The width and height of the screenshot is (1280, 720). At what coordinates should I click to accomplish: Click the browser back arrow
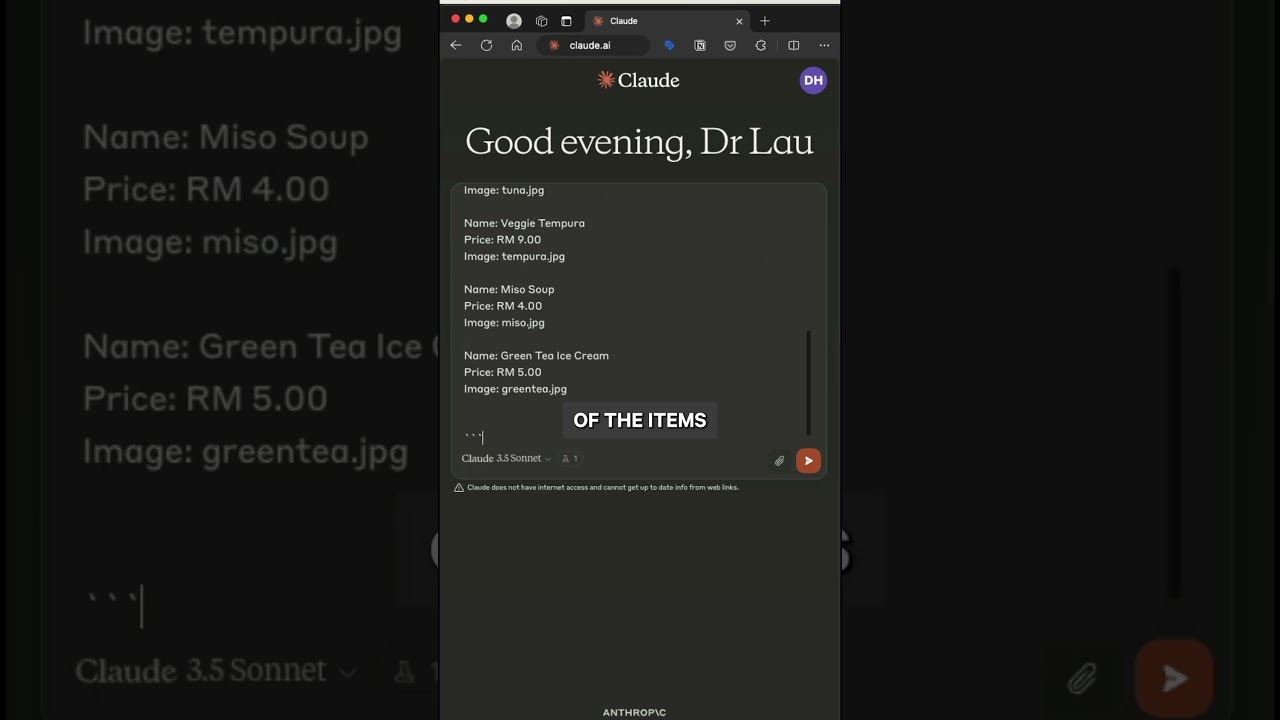click(456, 45)
